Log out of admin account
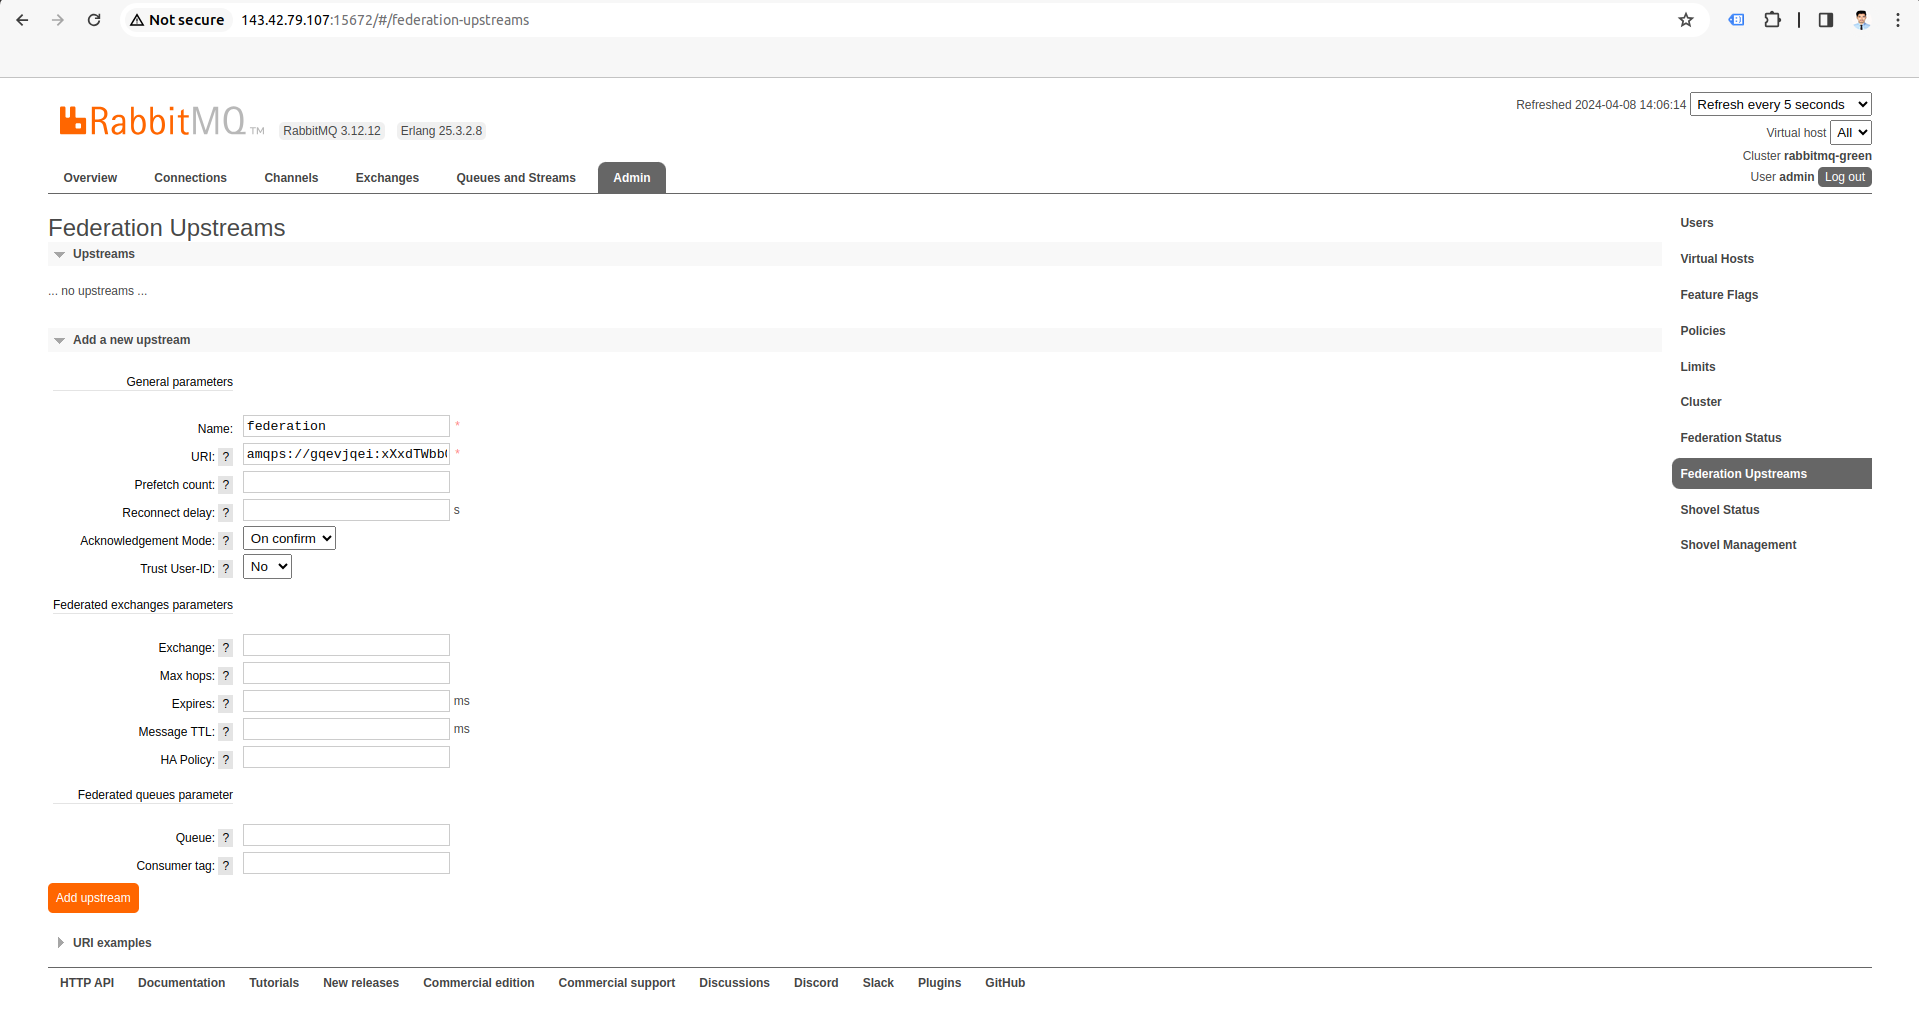The width and height of the screenshot is (1919, 1014). [1844, 177]
